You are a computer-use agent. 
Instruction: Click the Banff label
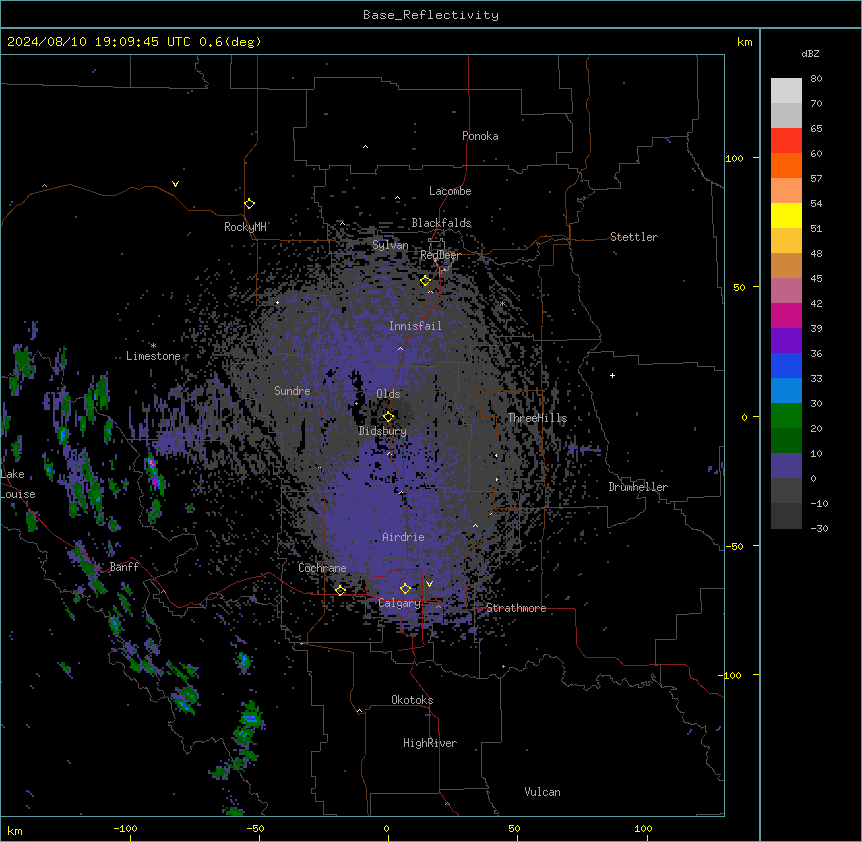tap(124, 567)
